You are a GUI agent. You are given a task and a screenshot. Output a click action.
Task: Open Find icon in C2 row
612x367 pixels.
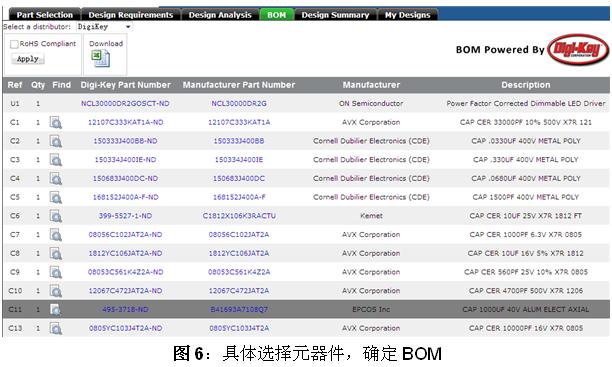tap(56, 141)
